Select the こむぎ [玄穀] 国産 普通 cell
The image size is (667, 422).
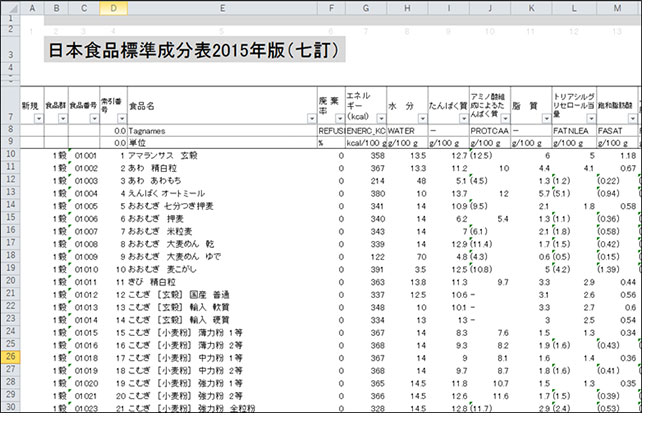[222, 295]
